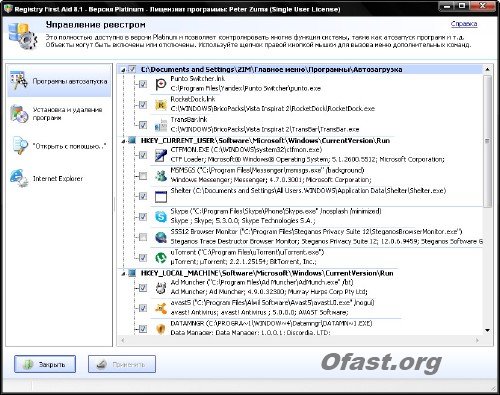Disable the CTFMON.EXE autorun checkbox
The image size is (500, 395).
(x=143, y=155)
